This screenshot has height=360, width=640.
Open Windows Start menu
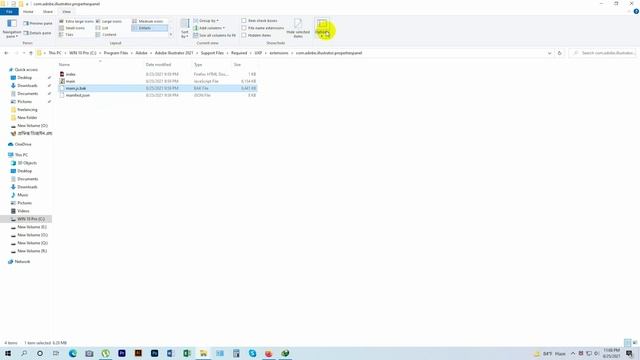click(x=8, y=353)
